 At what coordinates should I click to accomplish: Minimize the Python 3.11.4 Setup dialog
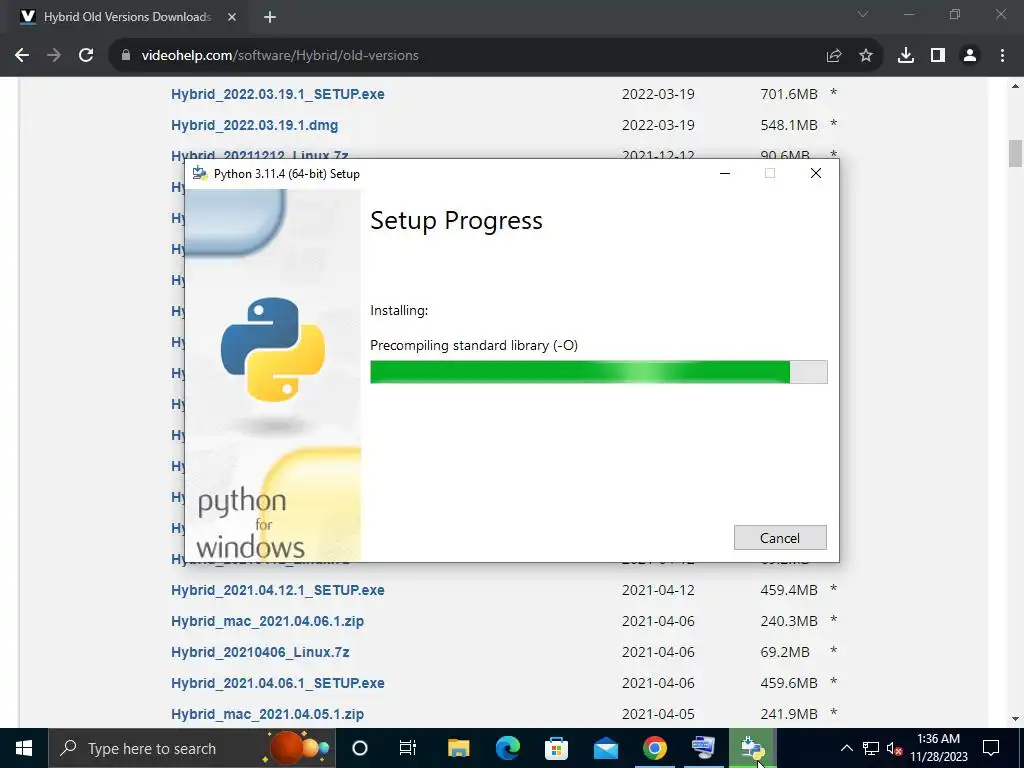(x=725, y=173)
